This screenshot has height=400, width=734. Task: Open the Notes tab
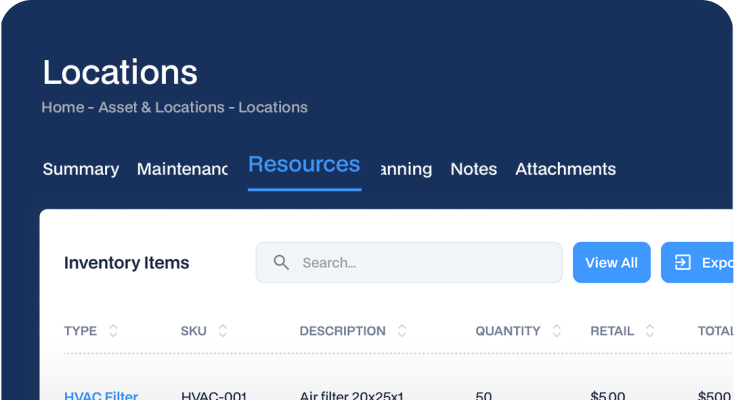tap(473, 169)
